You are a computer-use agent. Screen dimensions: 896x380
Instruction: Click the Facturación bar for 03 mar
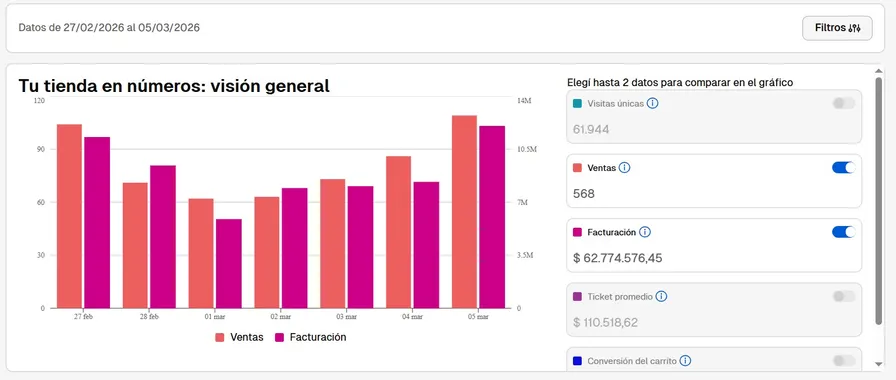click(x=361, y=247)
